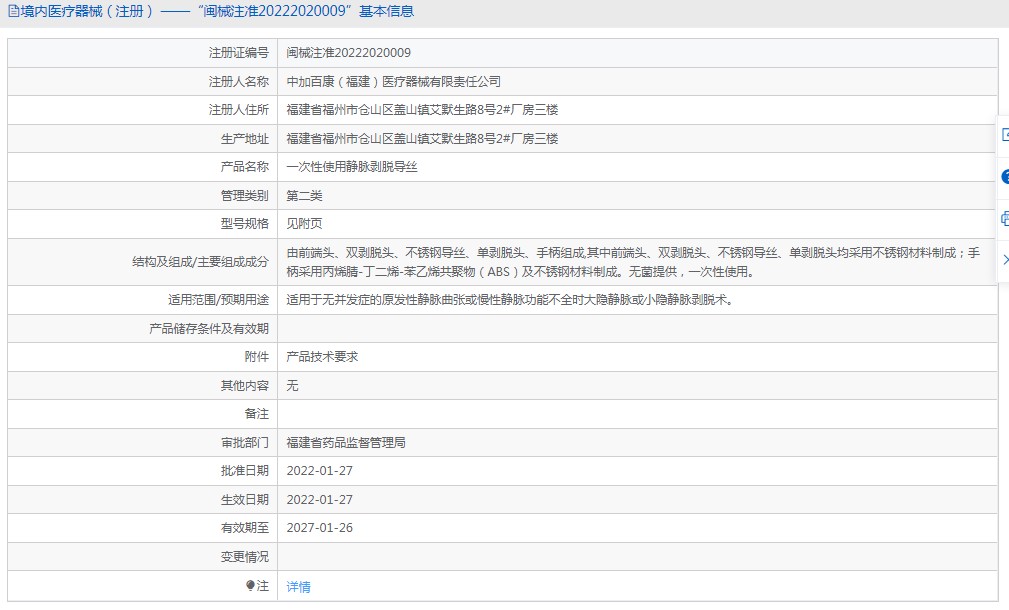Click the 管理类别 row label

coord(245,196)
